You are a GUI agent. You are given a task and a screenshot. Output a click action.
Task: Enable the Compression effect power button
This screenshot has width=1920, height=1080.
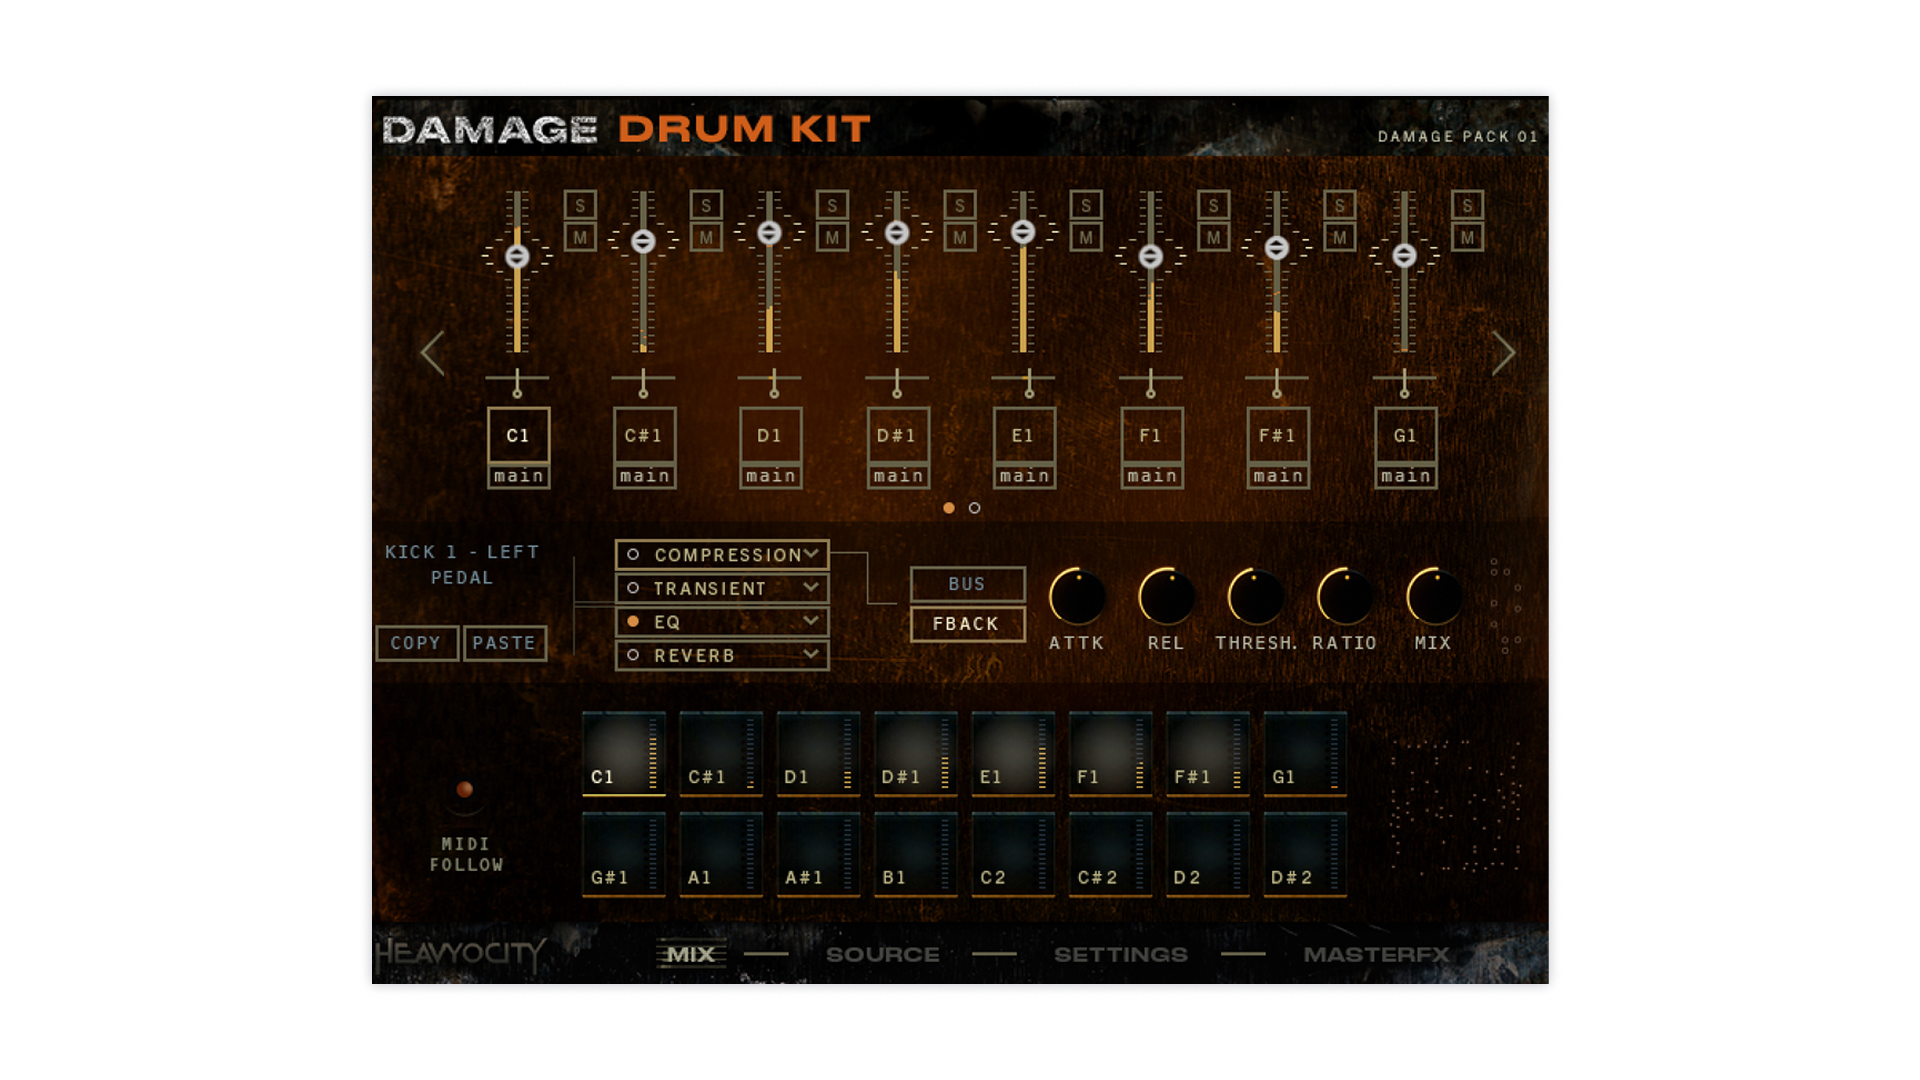pos(633,554)
